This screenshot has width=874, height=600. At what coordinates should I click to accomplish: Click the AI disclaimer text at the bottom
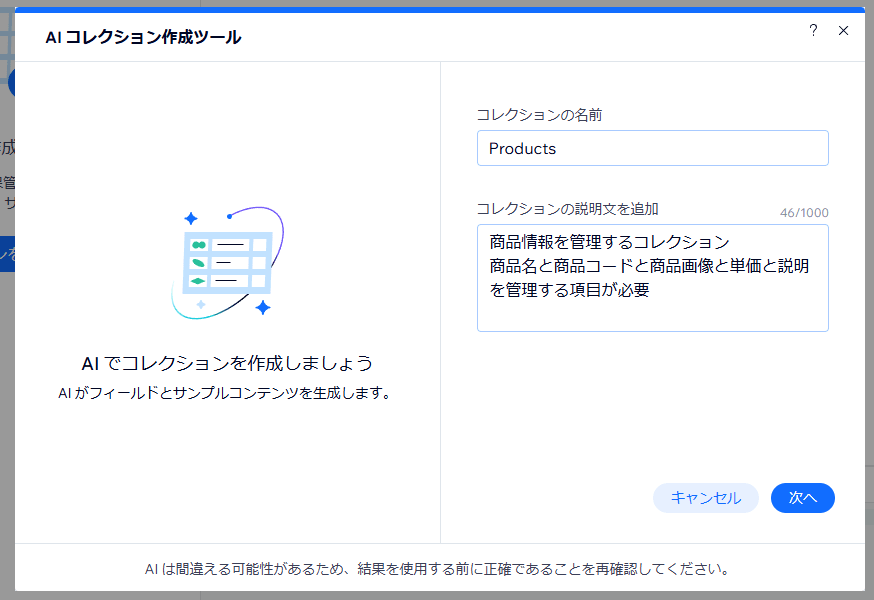click(437, 568)
